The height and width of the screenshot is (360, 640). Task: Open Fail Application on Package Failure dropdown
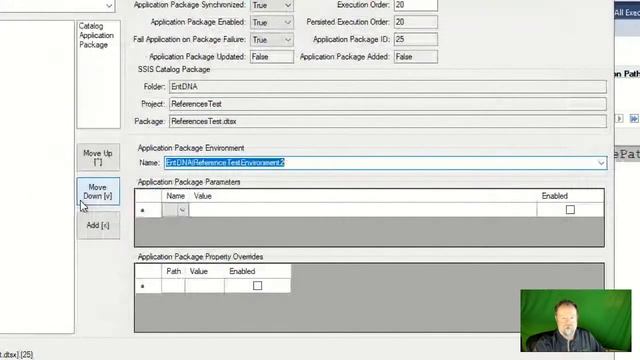pos(288,40)
